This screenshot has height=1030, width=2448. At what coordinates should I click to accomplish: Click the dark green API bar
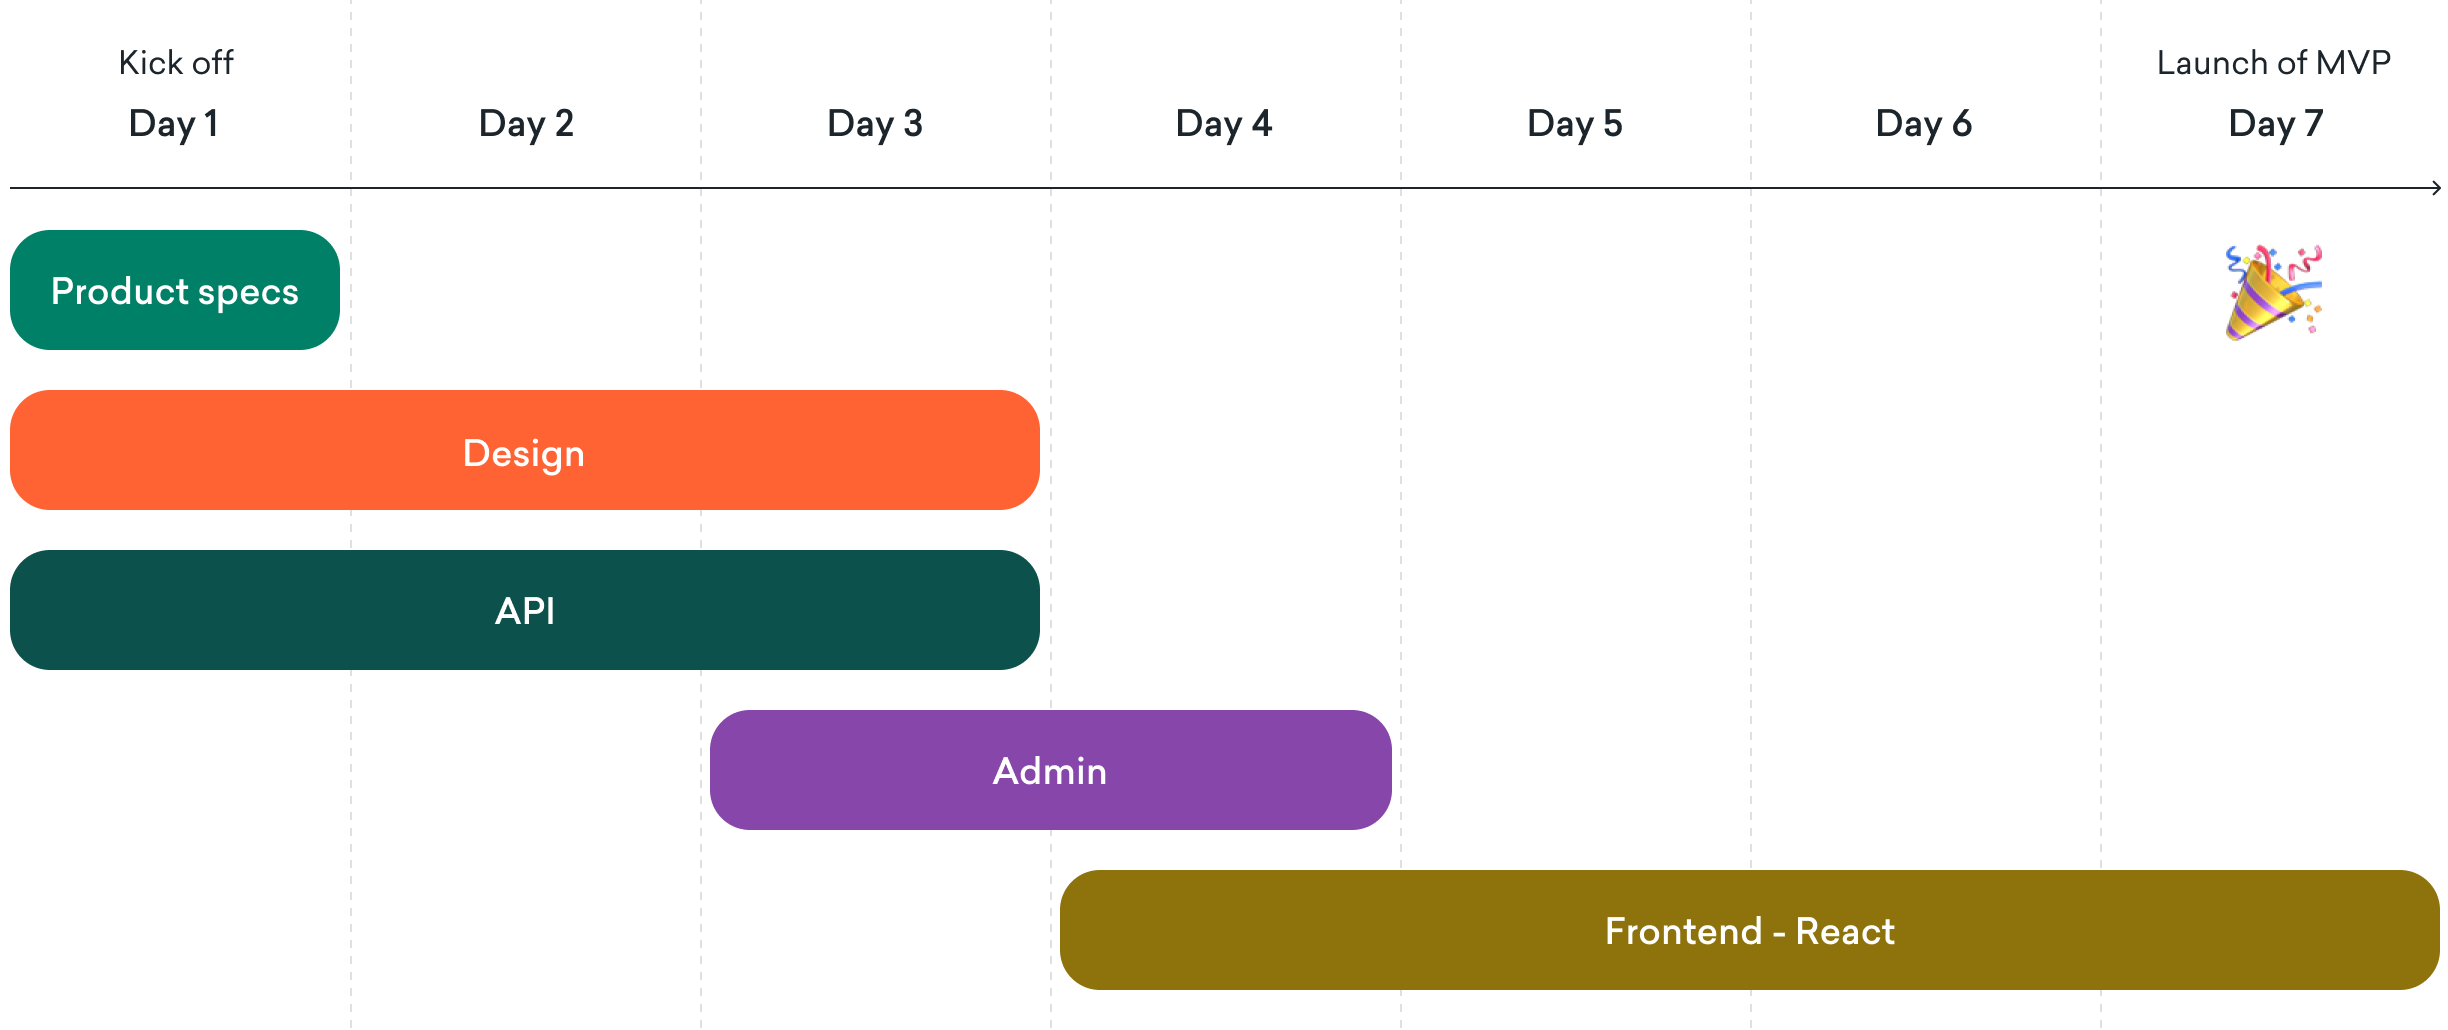point(525,610)
